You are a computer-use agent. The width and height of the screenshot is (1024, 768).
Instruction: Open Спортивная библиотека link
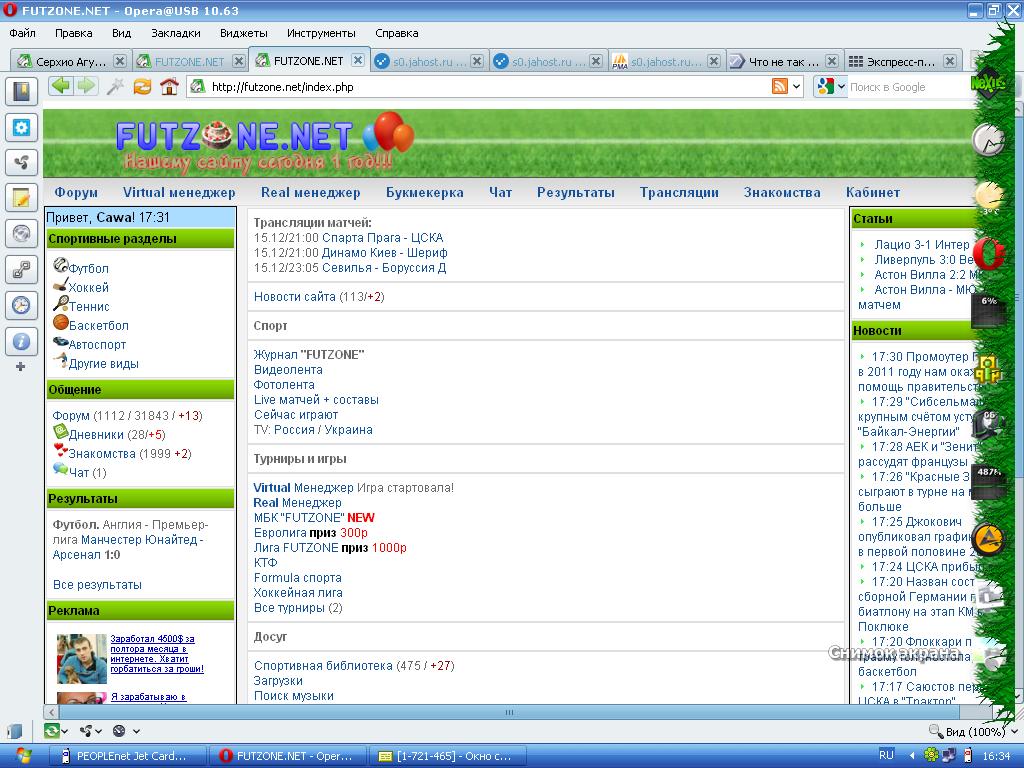point(323,665)
